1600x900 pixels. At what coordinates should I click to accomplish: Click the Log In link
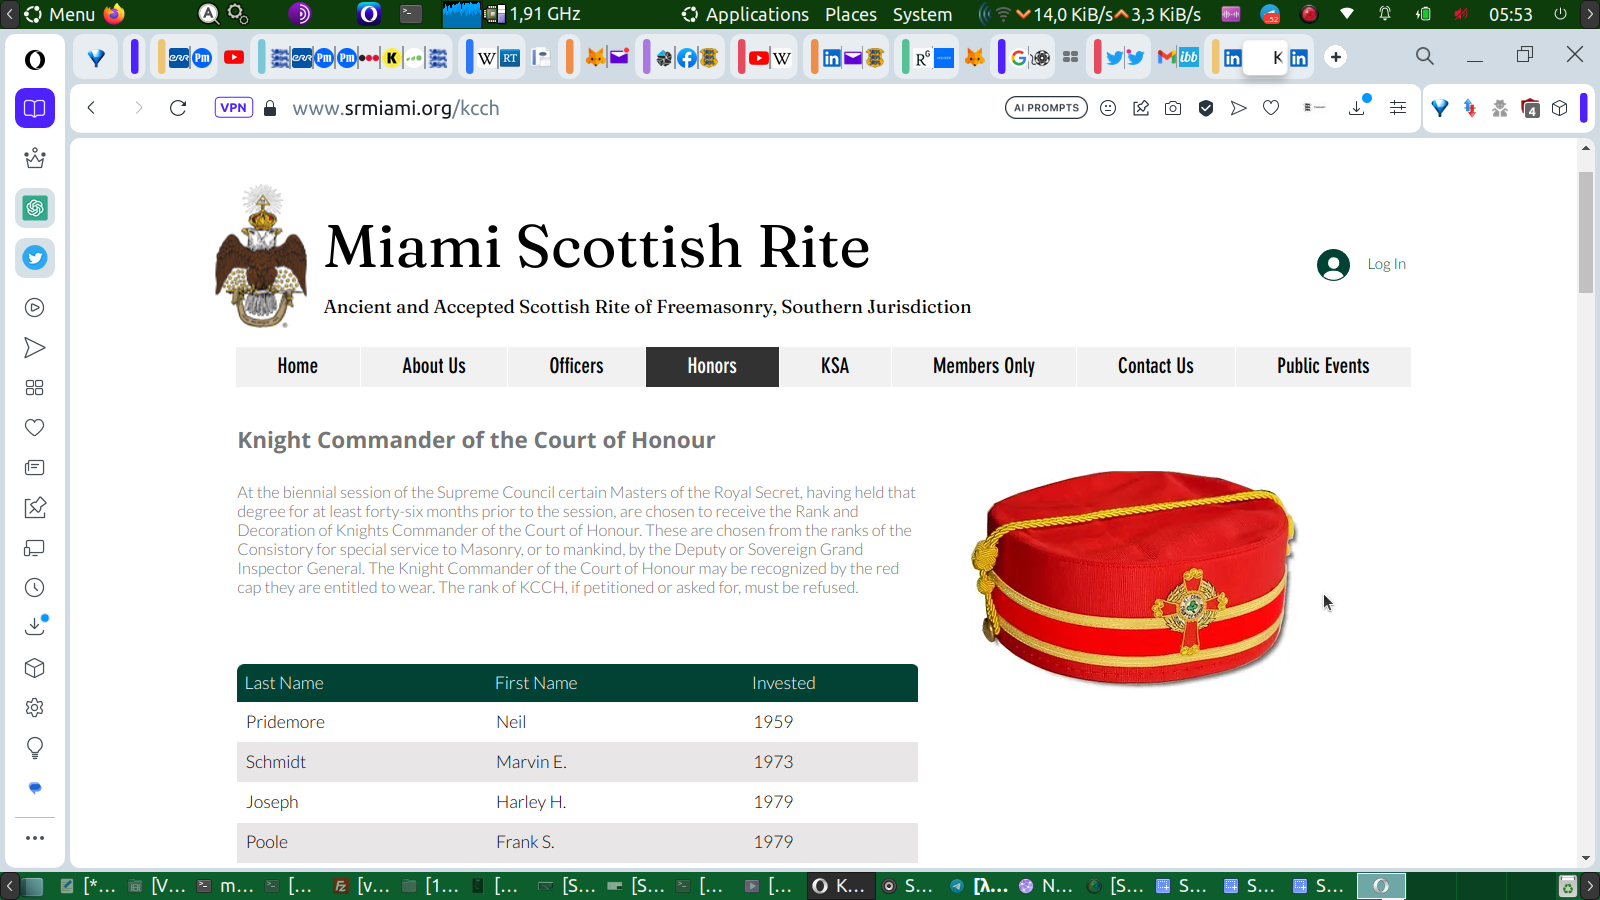pos(1386,264)
